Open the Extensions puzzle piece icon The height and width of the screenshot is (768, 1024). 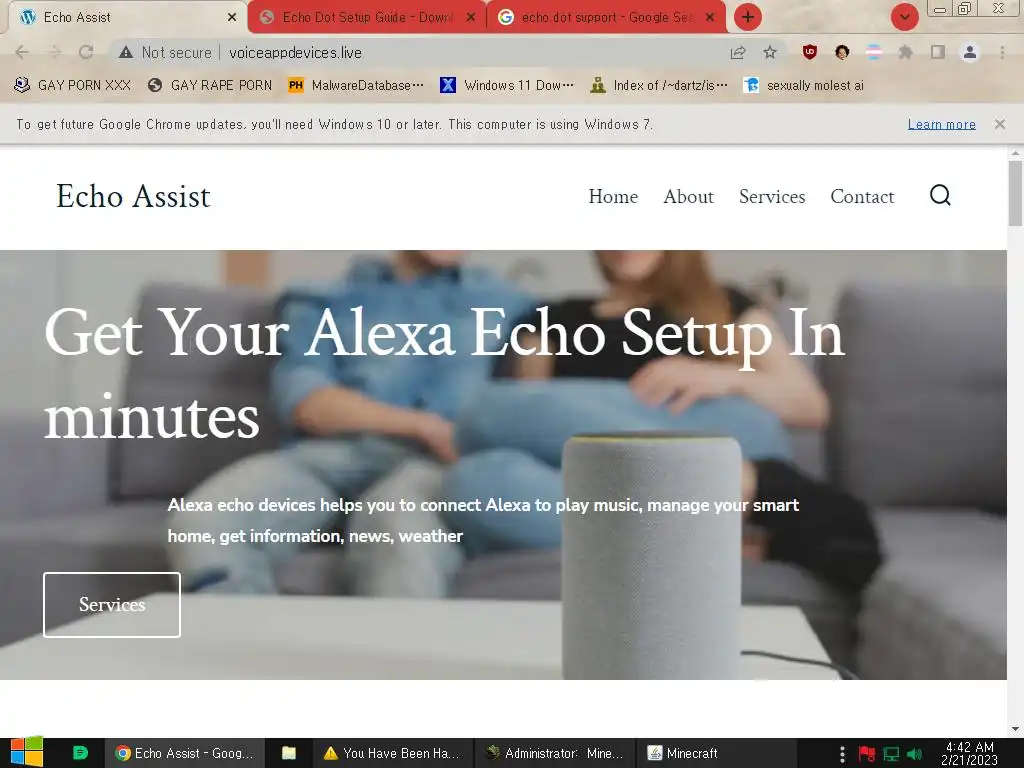[x=905, y=52]
